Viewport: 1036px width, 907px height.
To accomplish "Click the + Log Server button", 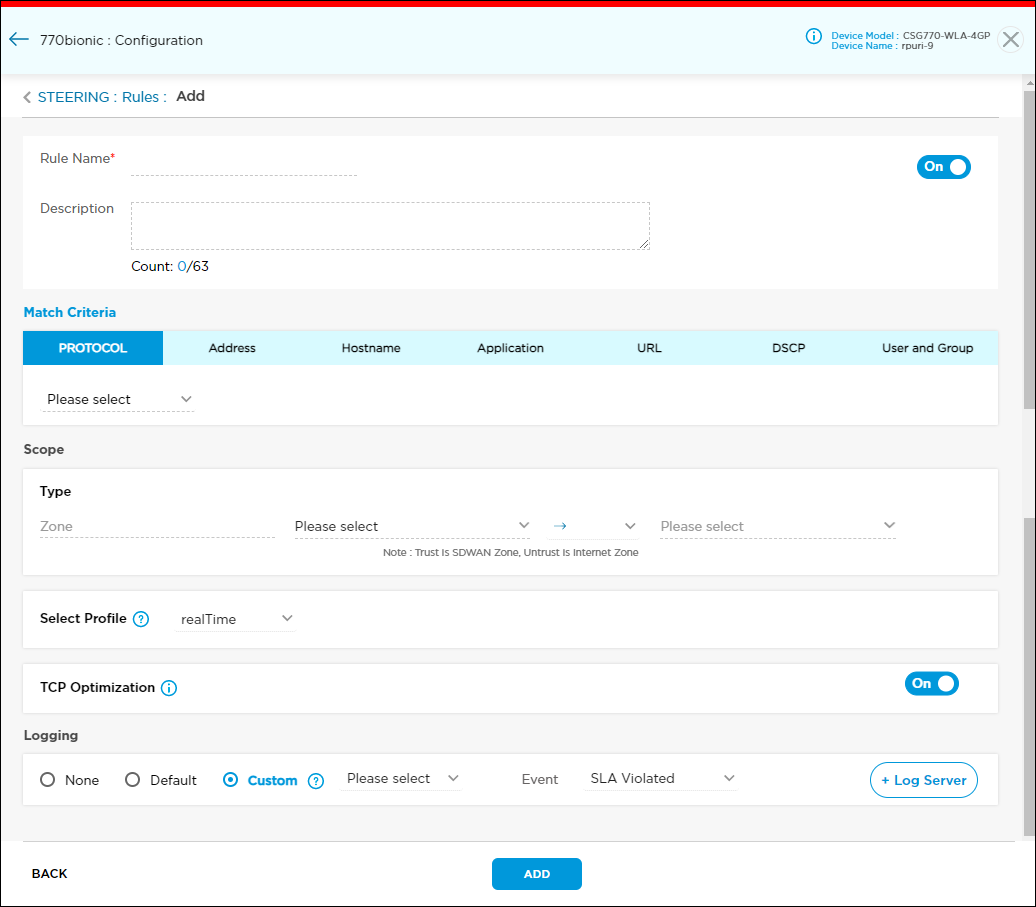I will [923, 780].
